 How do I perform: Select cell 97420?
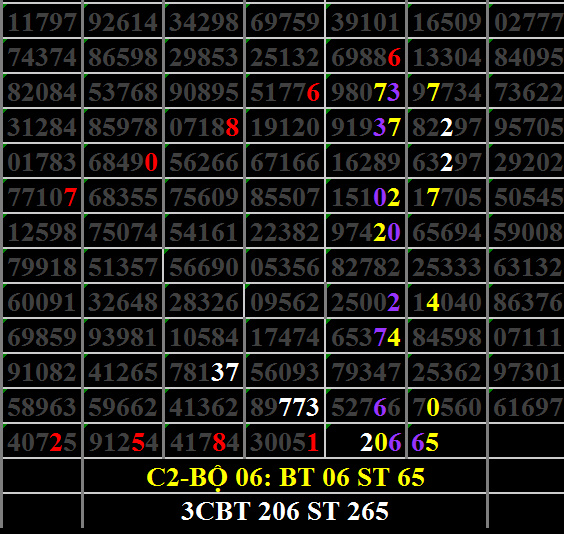coord(366,232)
